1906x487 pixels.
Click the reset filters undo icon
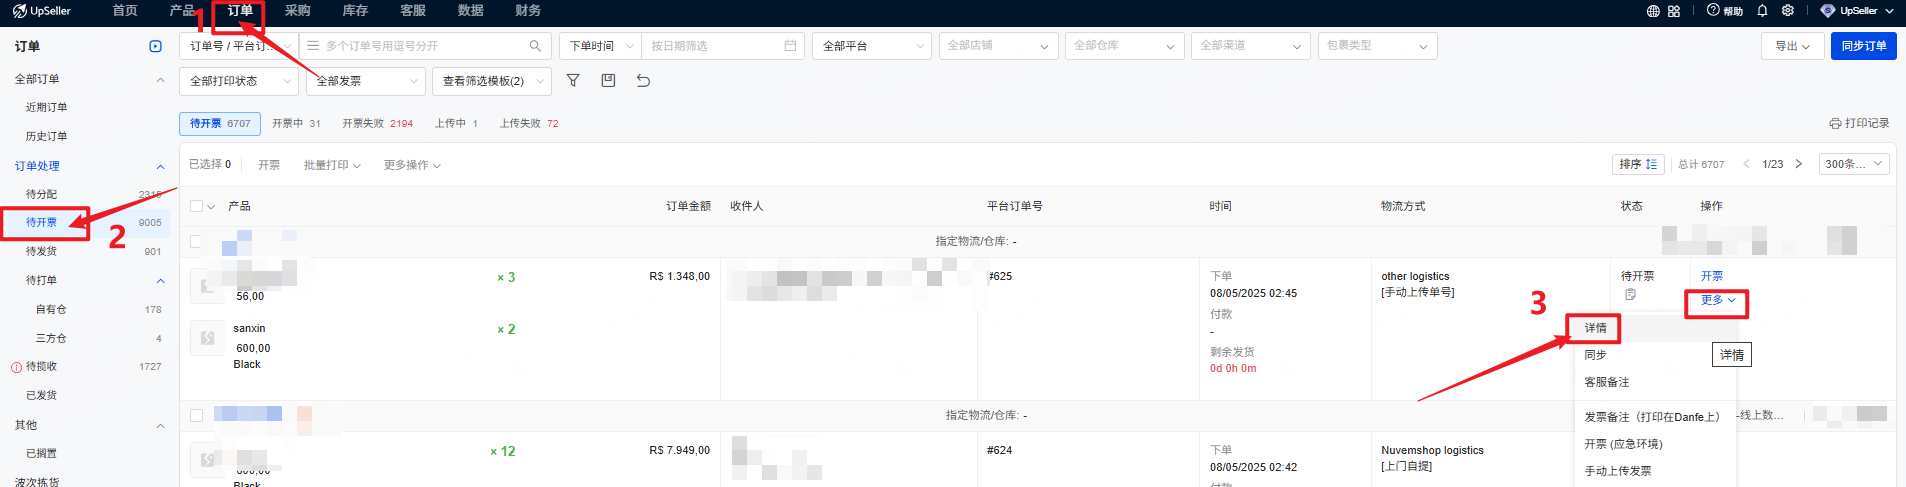click(x=643, y=81)
